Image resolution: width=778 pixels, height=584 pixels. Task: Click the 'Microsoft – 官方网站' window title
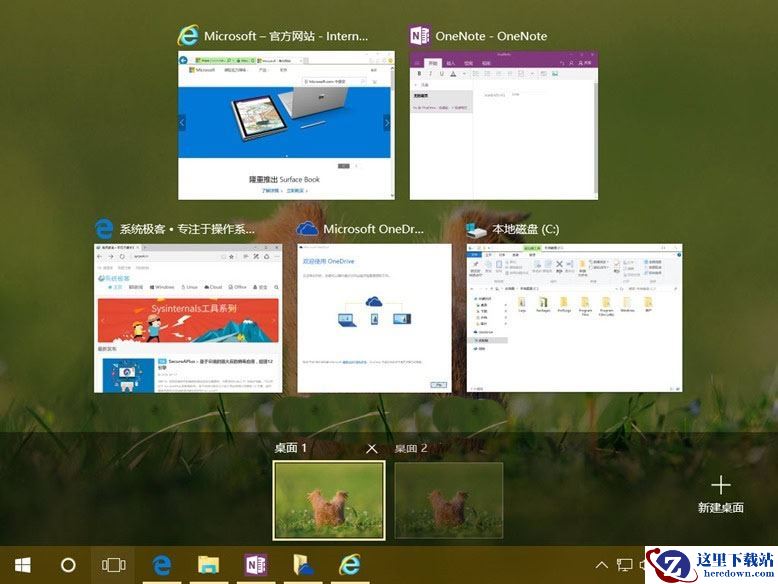tap(286, 36)
